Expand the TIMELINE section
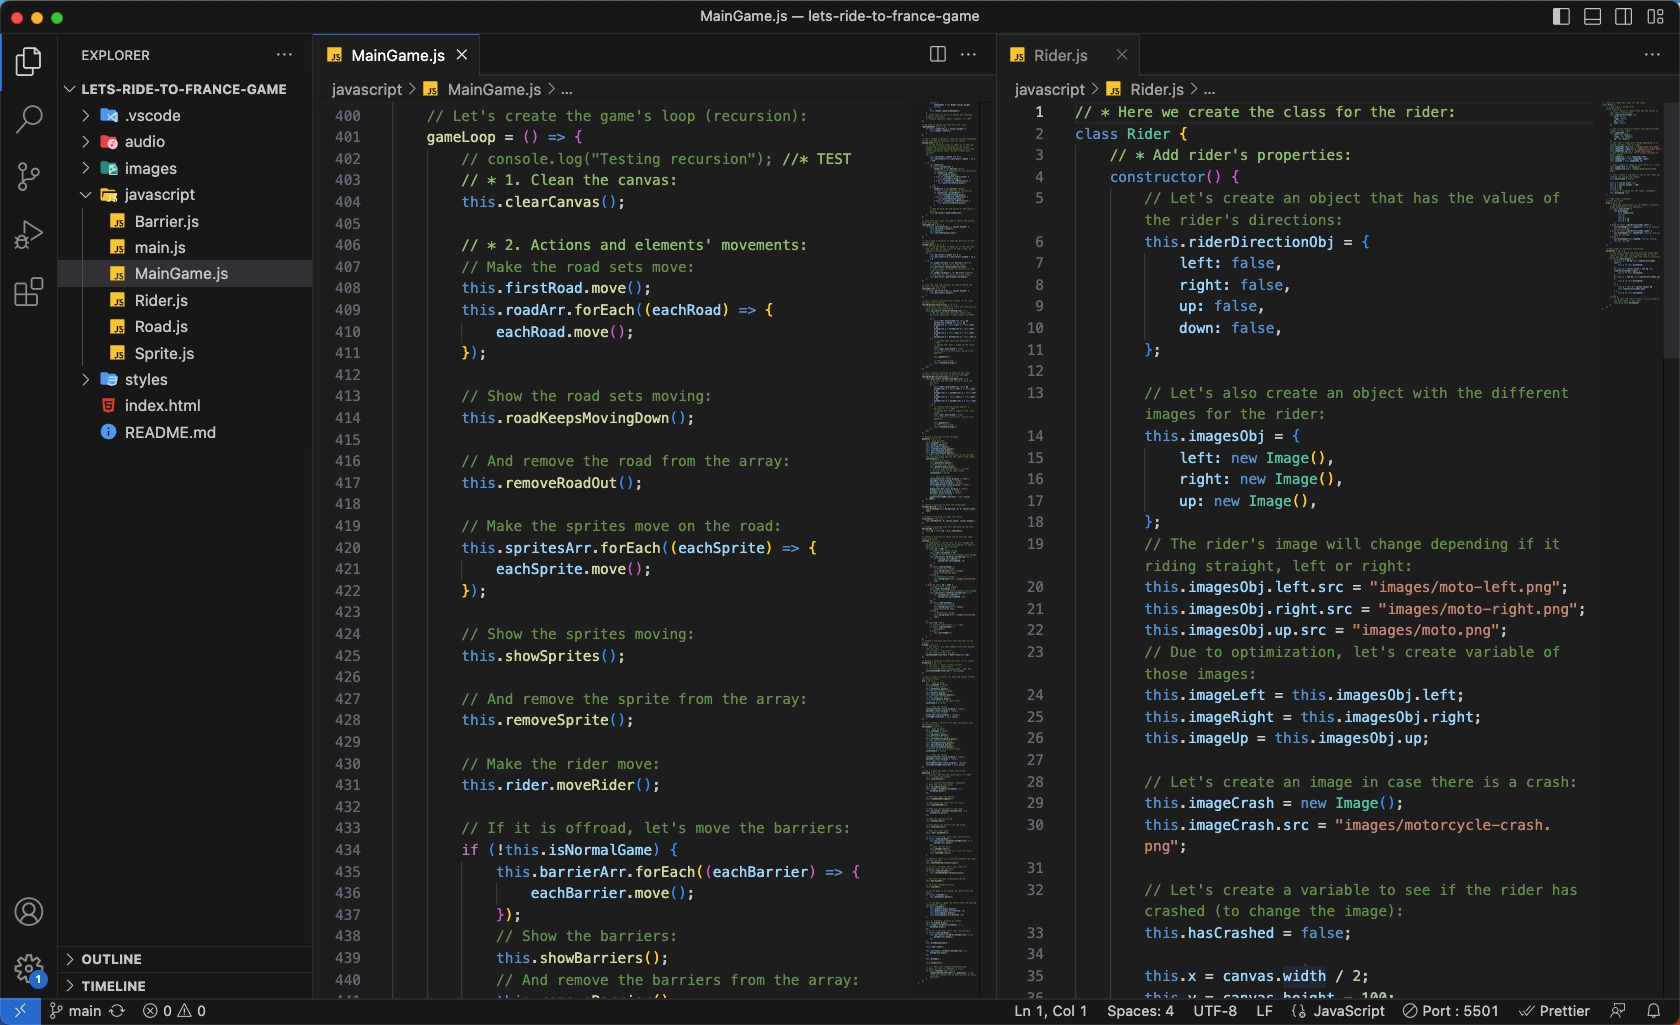1680x1025 pixels. point(184,986)
